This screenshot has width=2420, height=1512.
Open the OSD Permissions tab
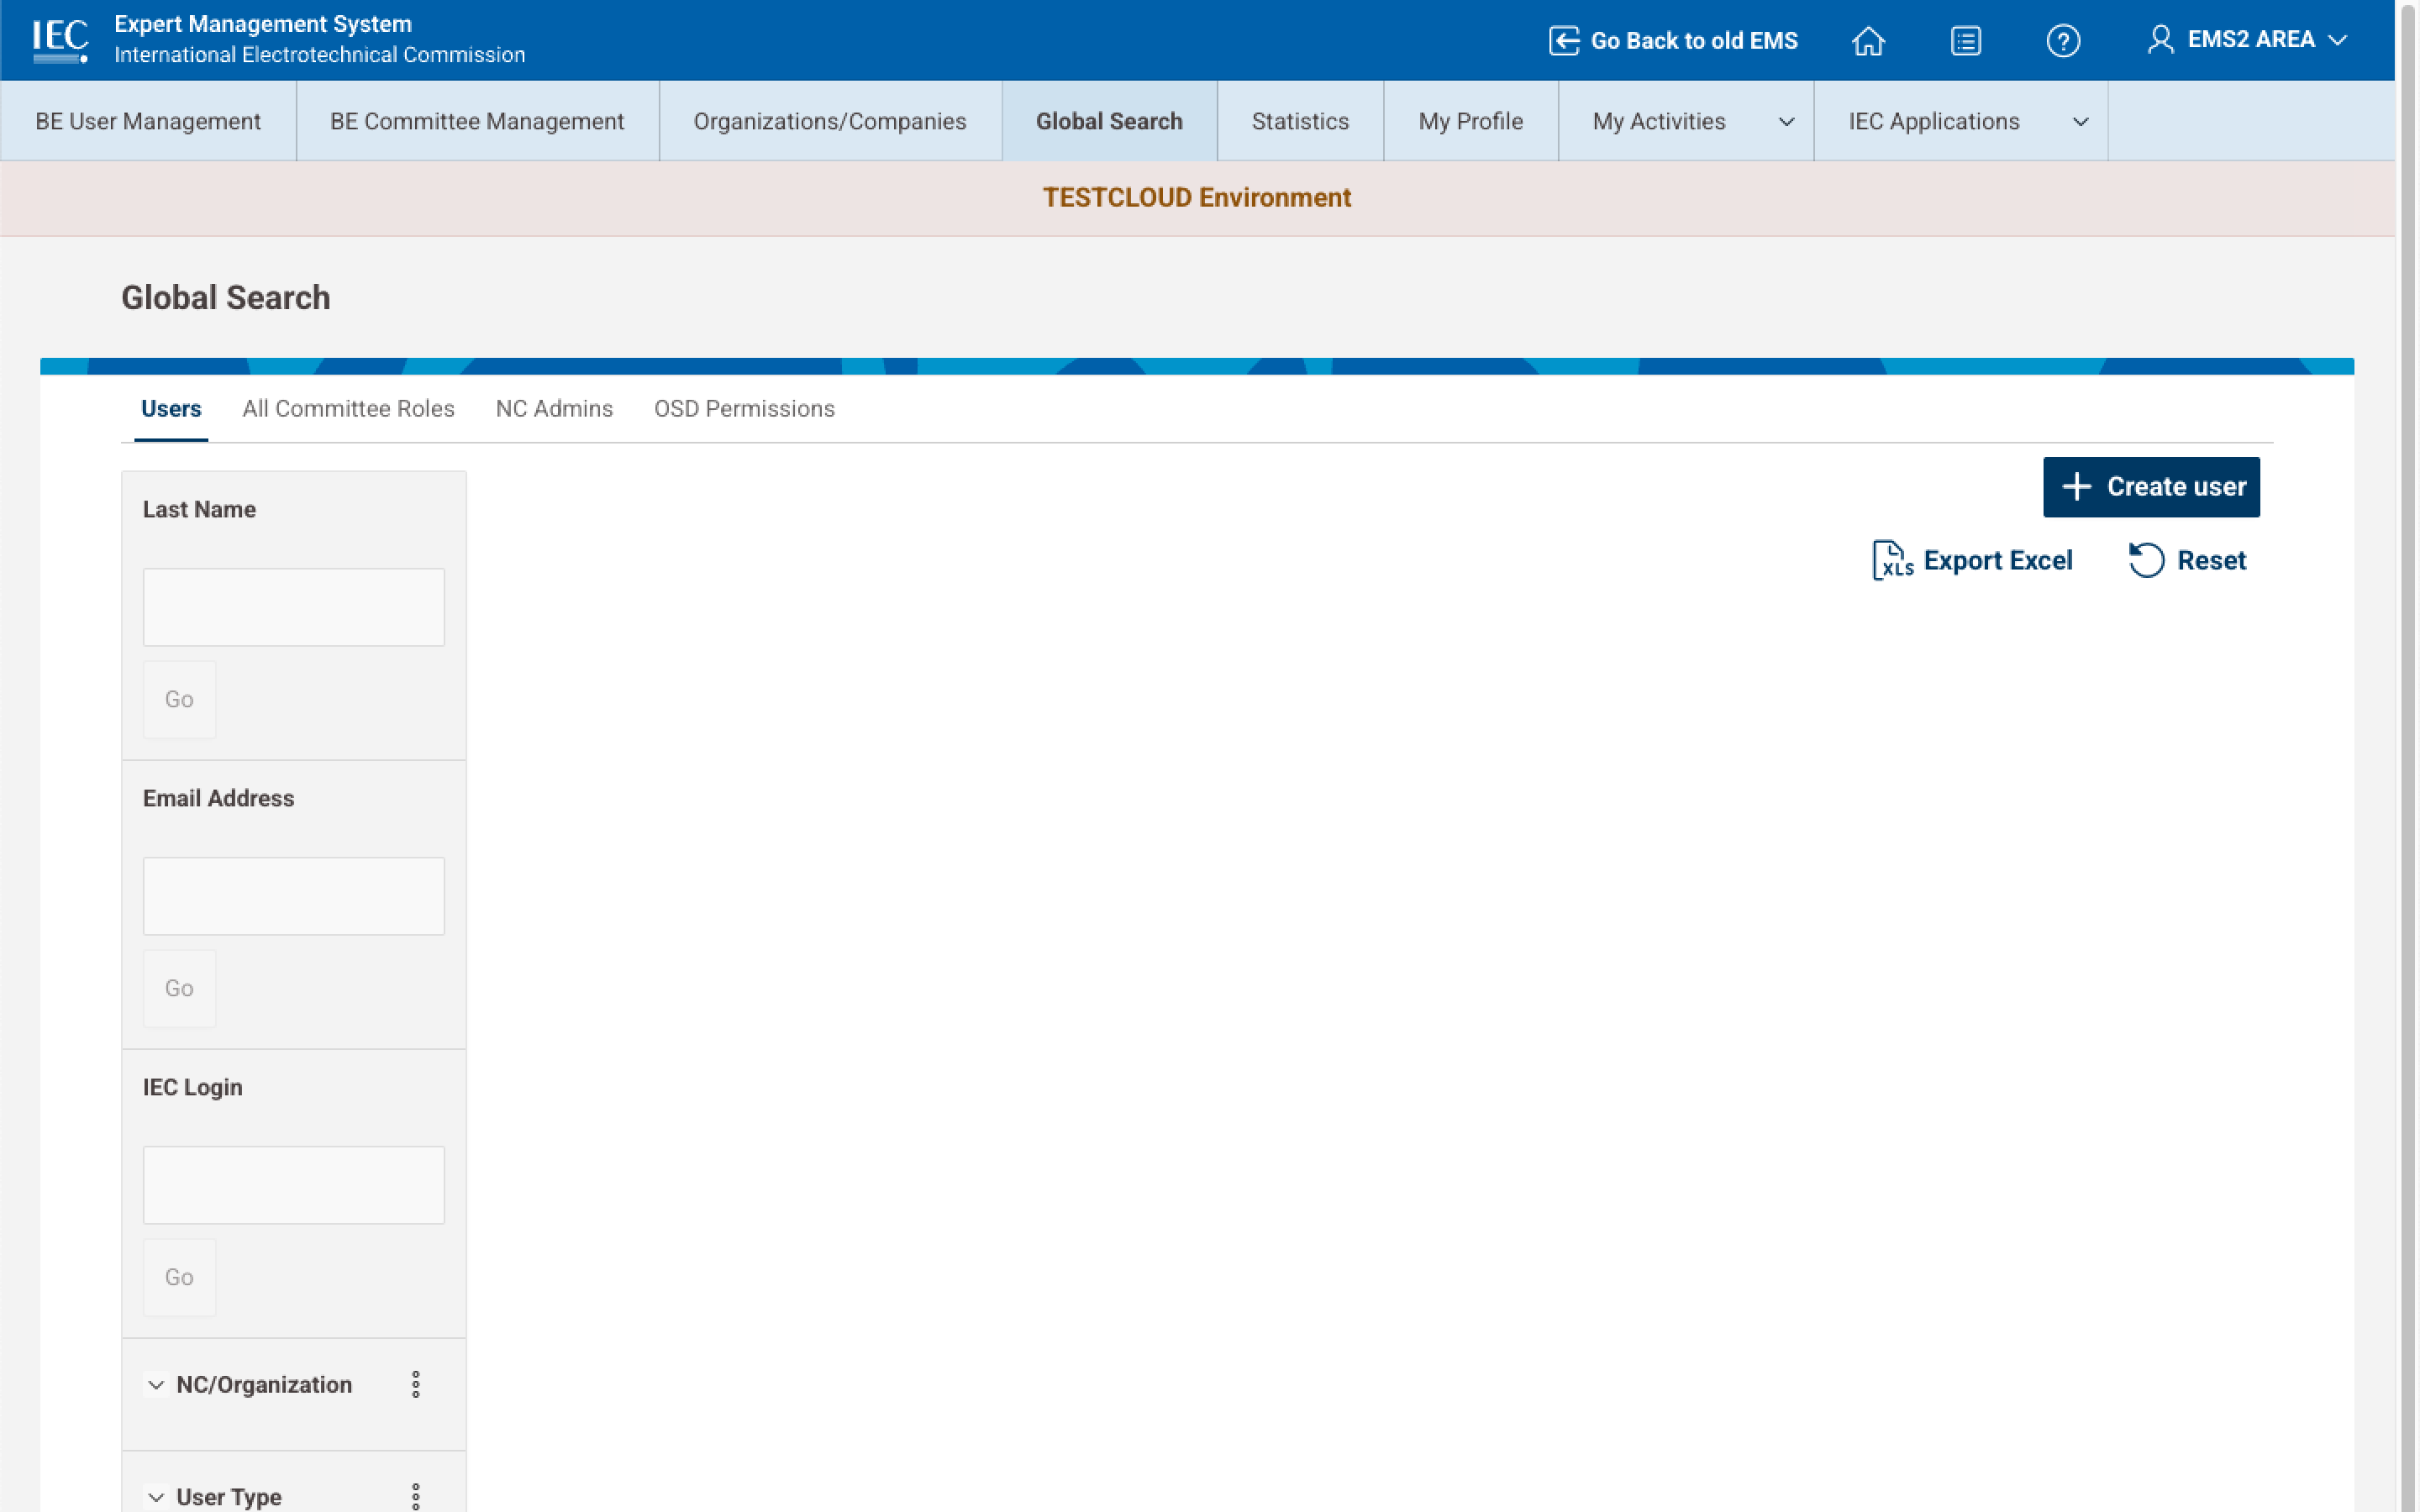[744, 408]
